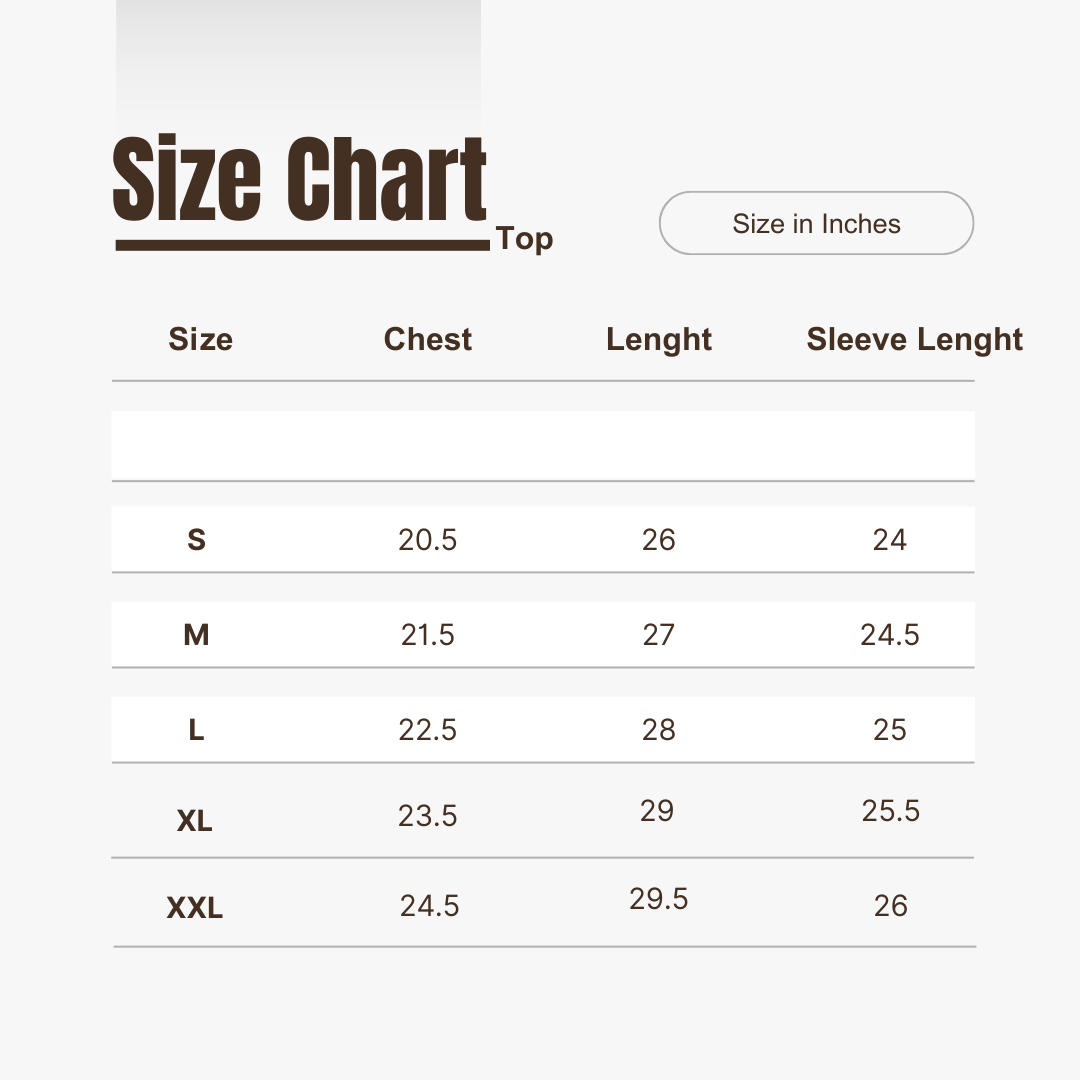
Task: Click the 23.5 chest value for XL
Action: [x=427, y=816]
